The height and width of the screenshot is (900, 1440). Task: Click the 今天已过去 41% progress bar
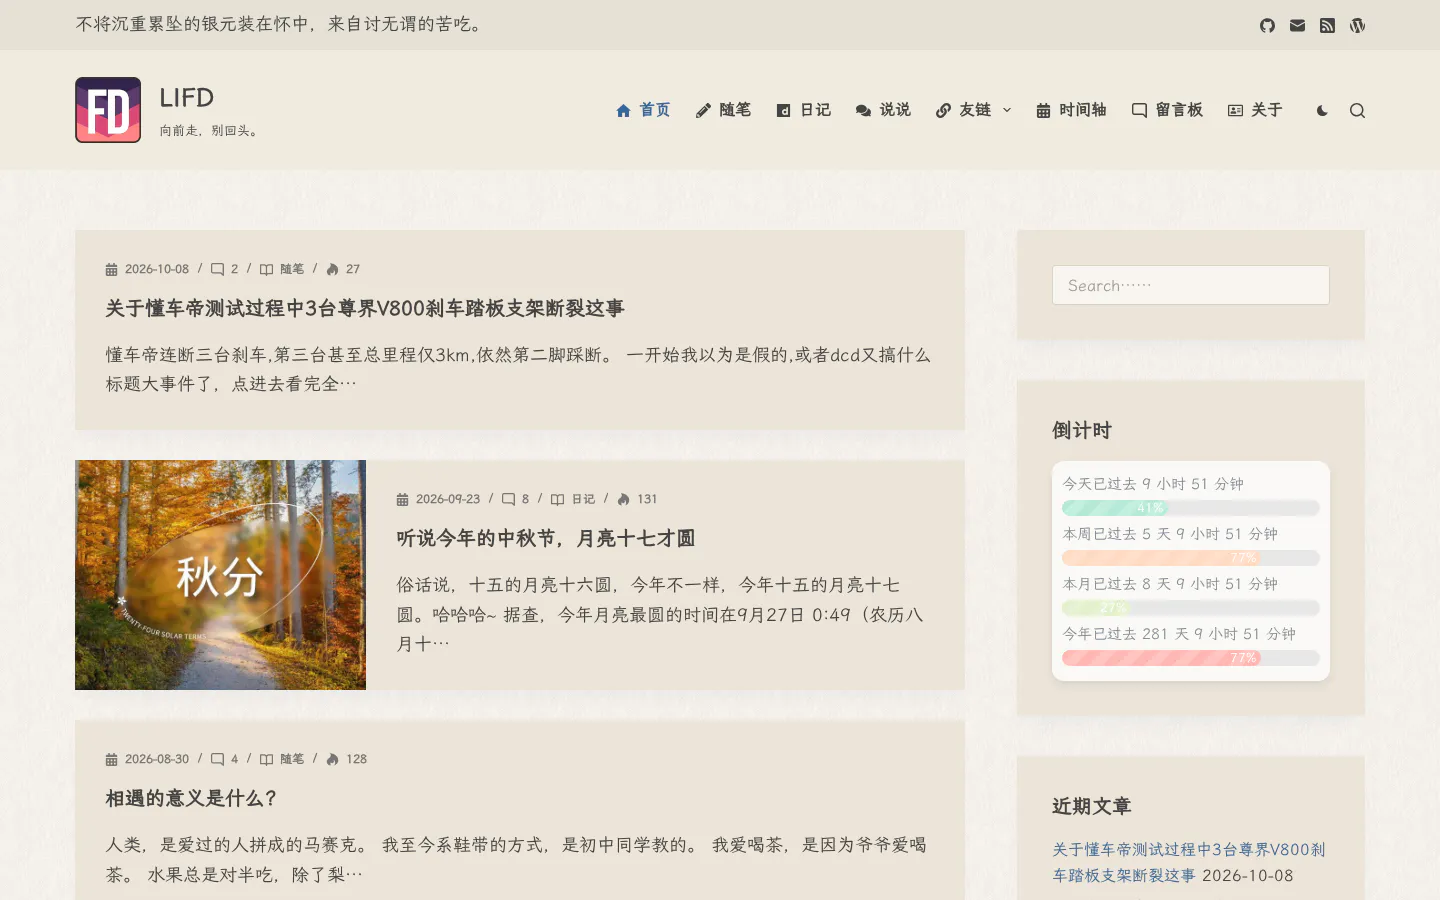pos(1191,508)
